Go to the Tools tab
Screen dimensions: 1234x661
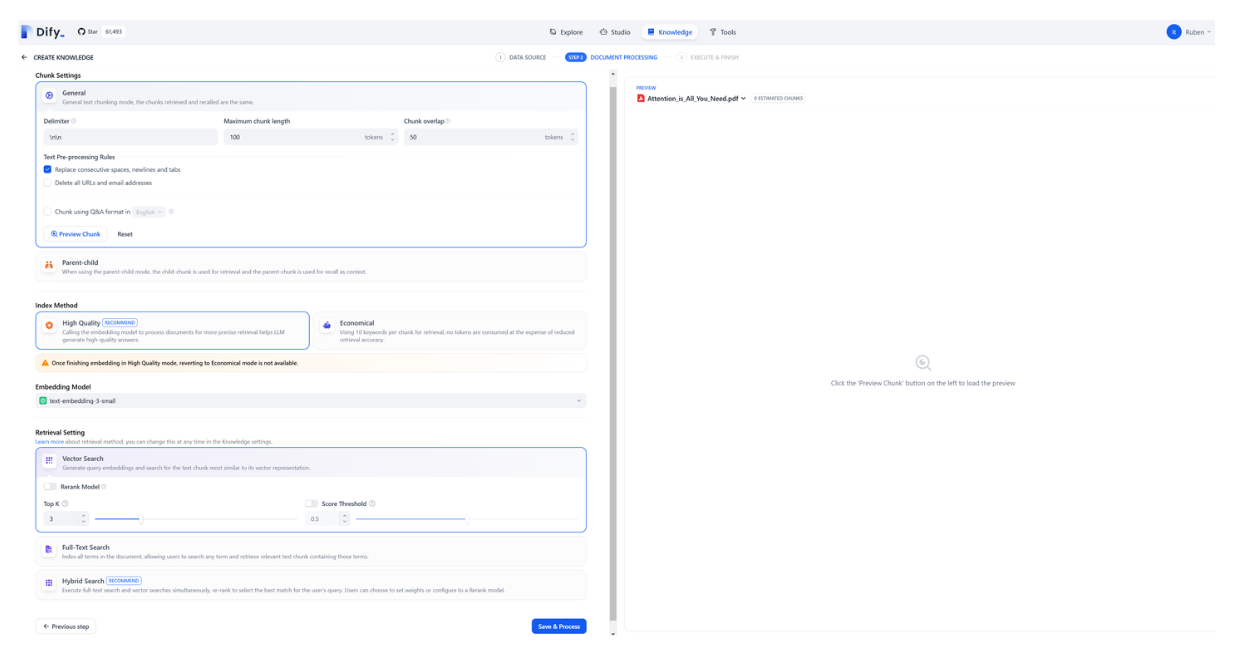[x=723, y=32]
